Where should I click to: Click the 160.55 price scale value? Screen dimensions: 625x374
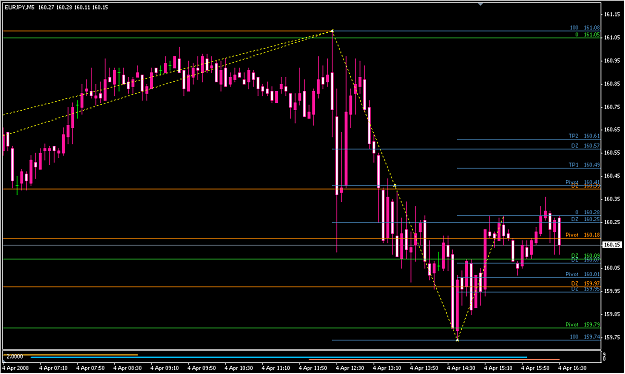point(612,153)
